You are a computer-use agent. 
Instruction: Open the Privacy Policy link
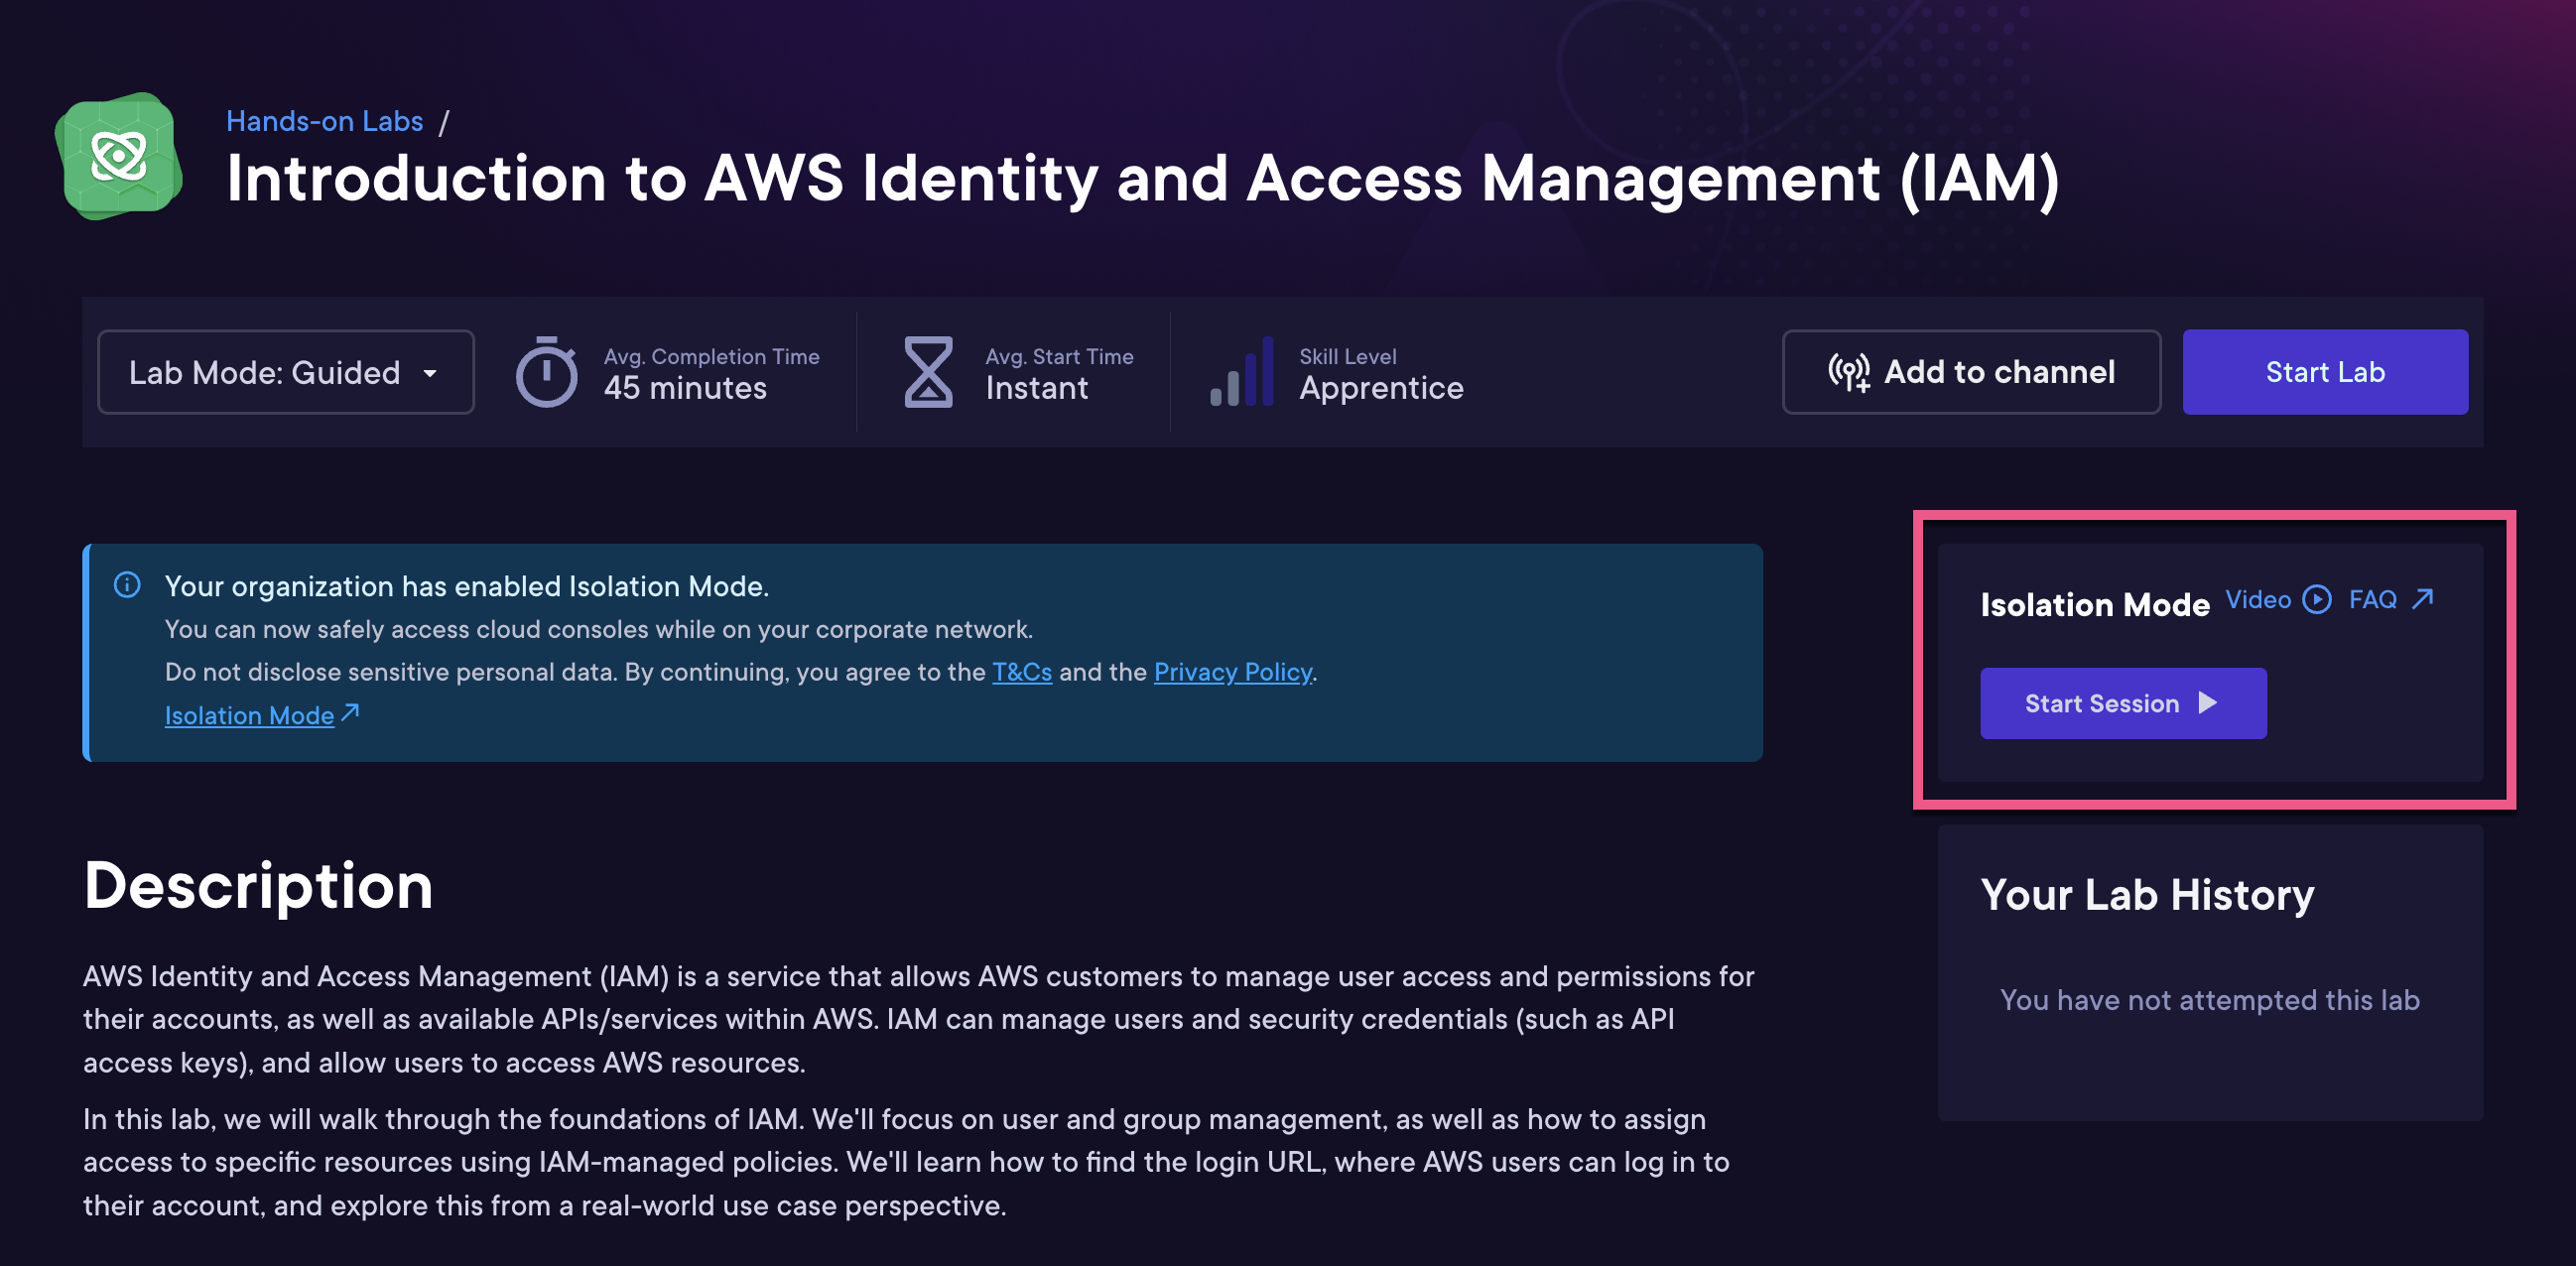[1232, 672]
